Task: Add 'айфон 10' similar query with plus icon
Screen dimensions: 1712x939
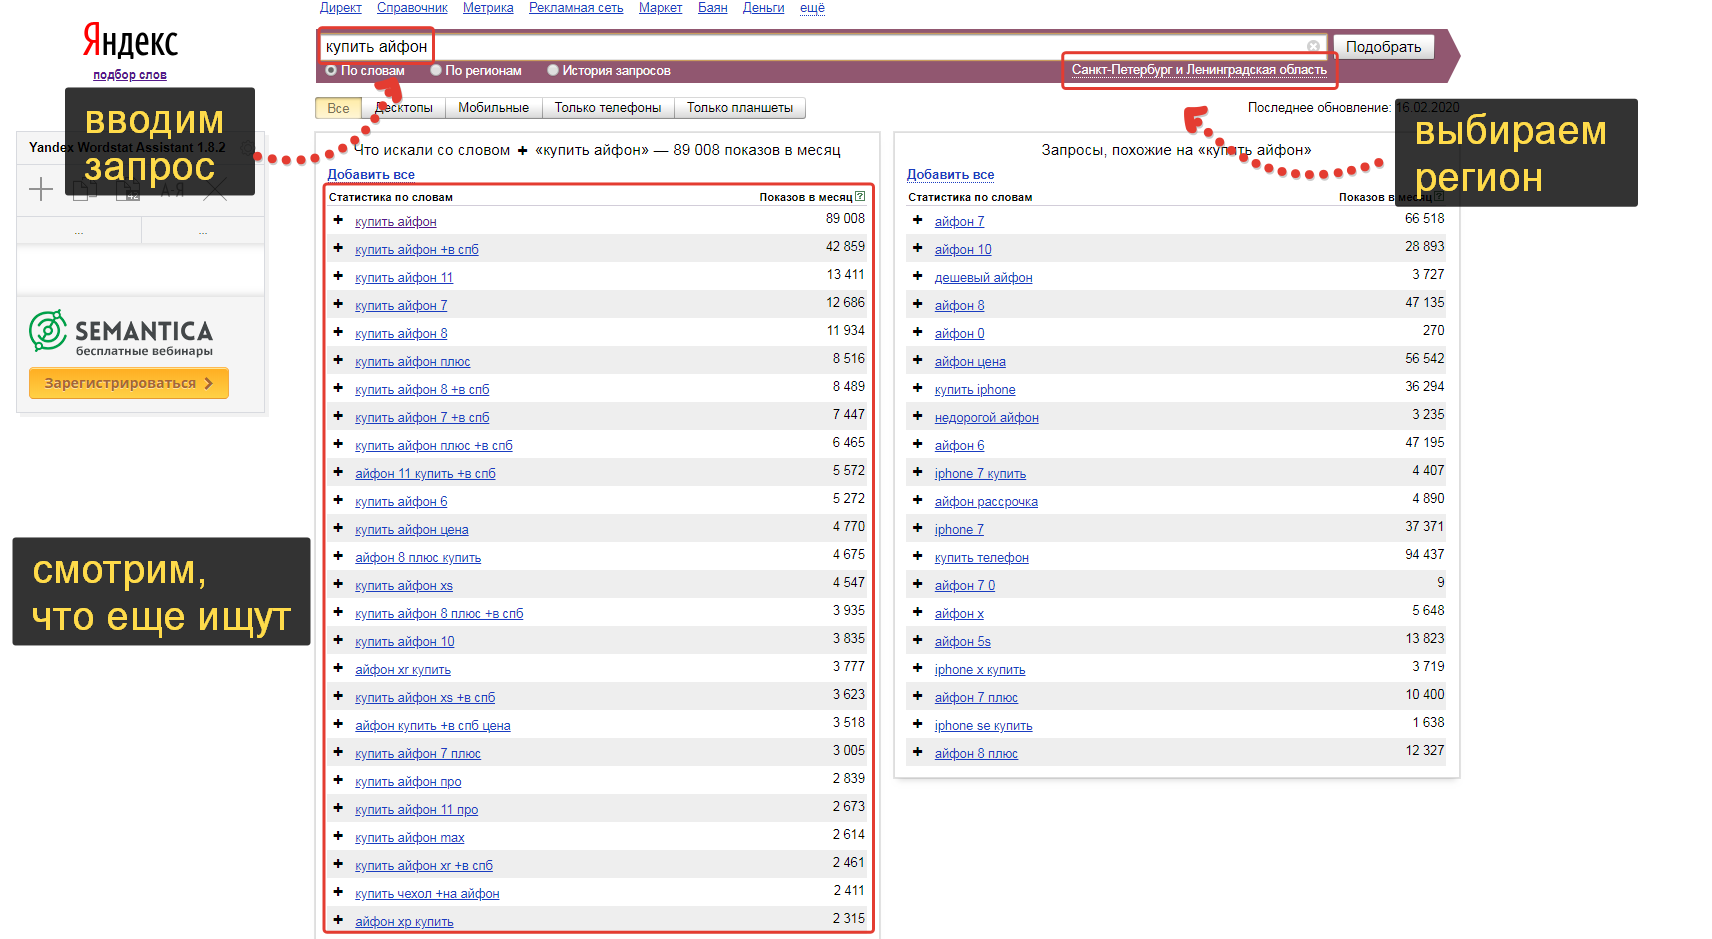Action: (917, 248)
